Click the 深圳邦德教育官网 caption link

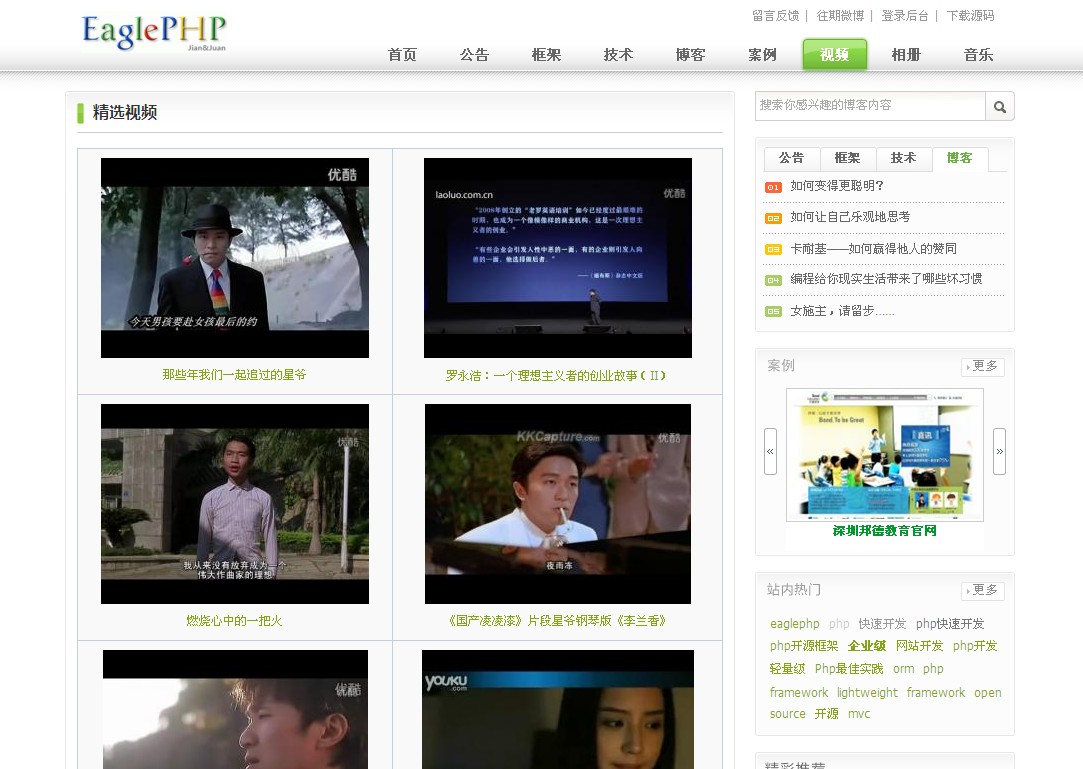tap(885, 531)
